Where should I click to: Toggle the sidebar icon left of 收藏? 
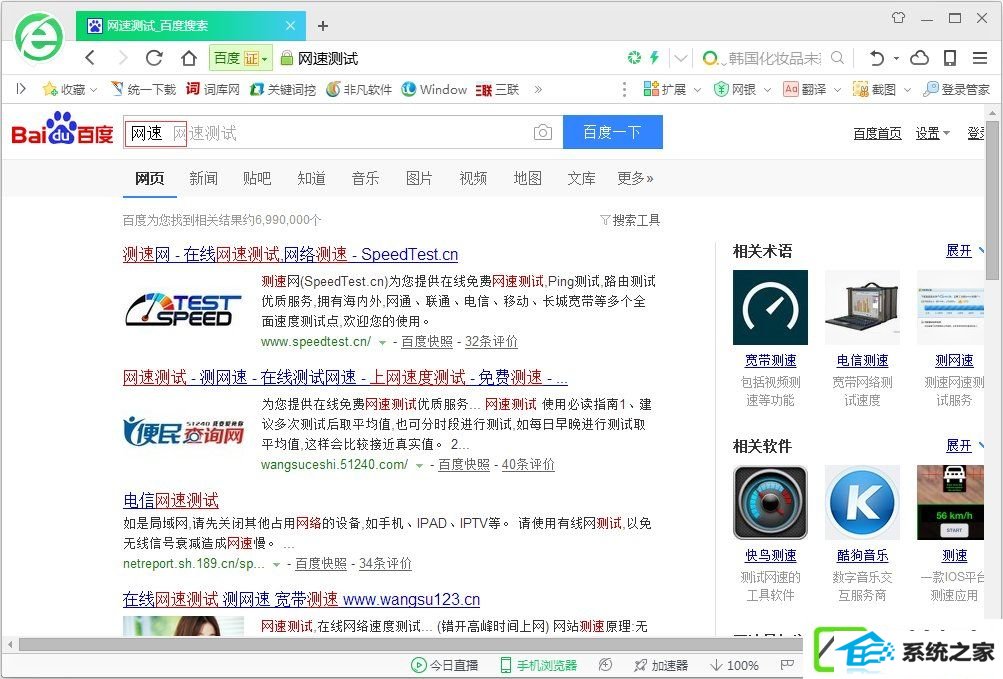[21, 89]
